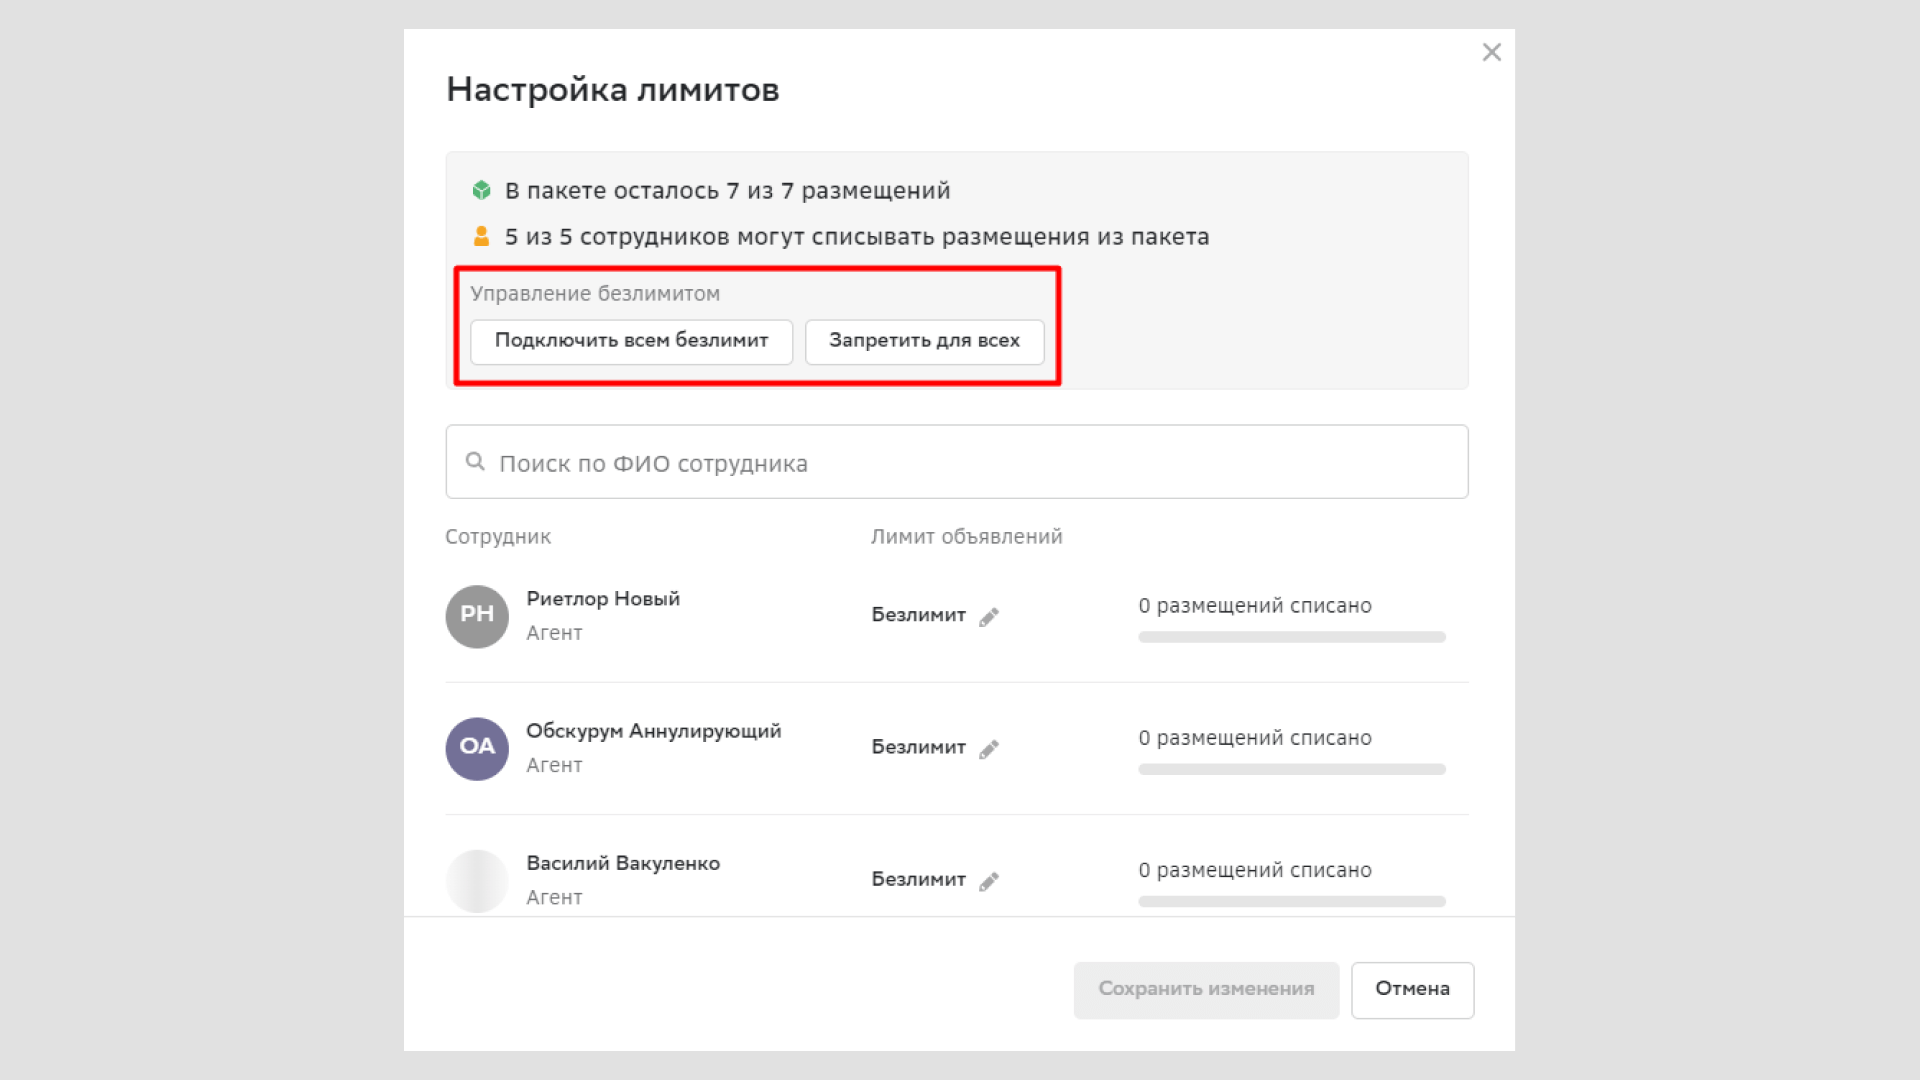Click the Управление безлимитом label
The image size is (1920, 1080).
coord(595,294)
